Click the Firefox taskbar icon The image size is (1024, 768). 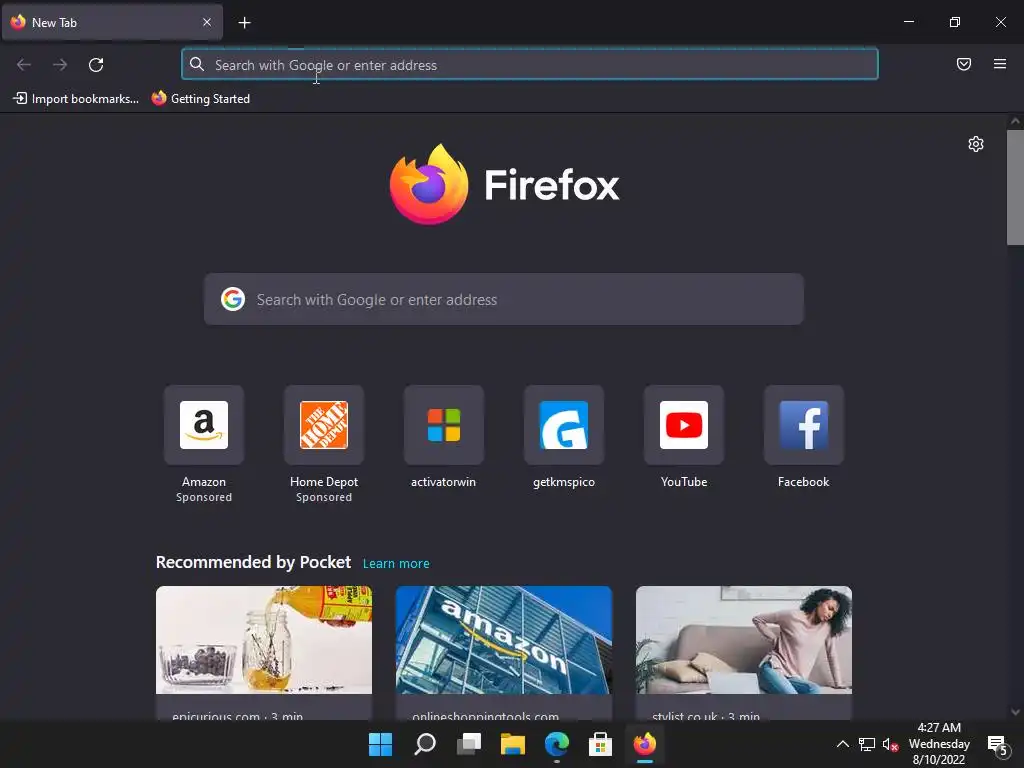645,744
